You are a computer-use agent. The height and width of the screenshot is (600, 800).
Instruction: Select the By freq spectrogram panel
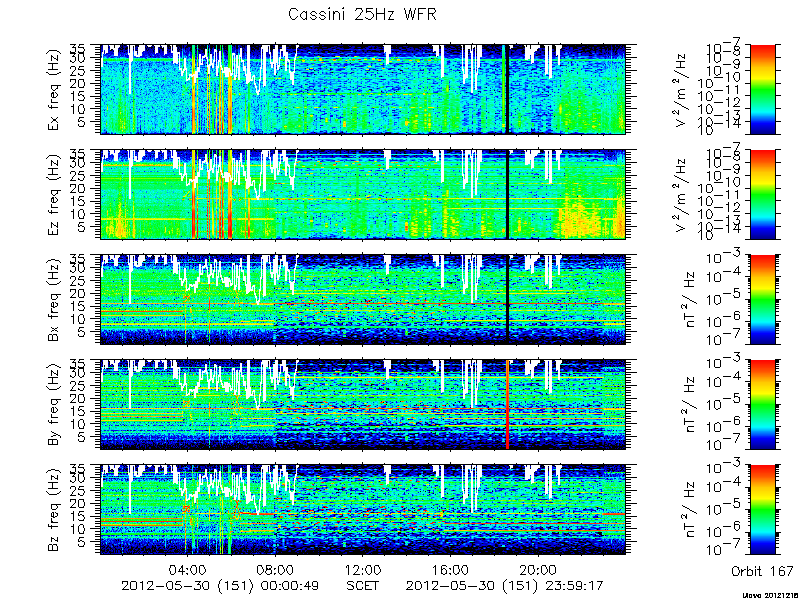(x=363, y=405)
